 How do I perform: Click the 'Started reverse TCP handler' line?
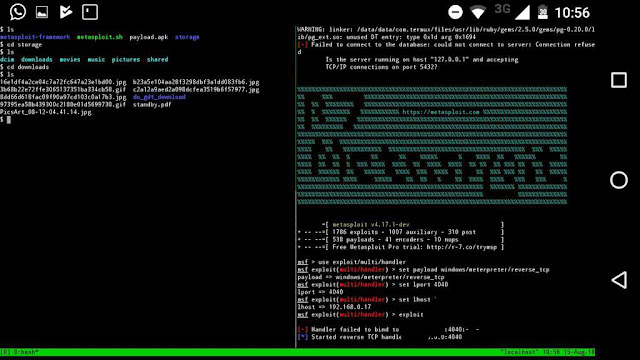tap(380, 337)
